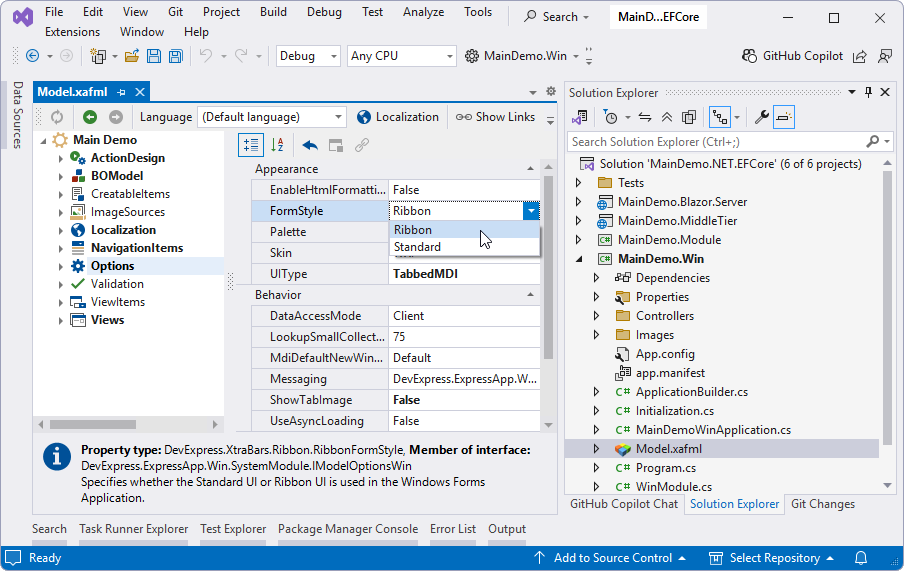Click the model tree horizontal scrollbar thumb

(x=93, y=425)
